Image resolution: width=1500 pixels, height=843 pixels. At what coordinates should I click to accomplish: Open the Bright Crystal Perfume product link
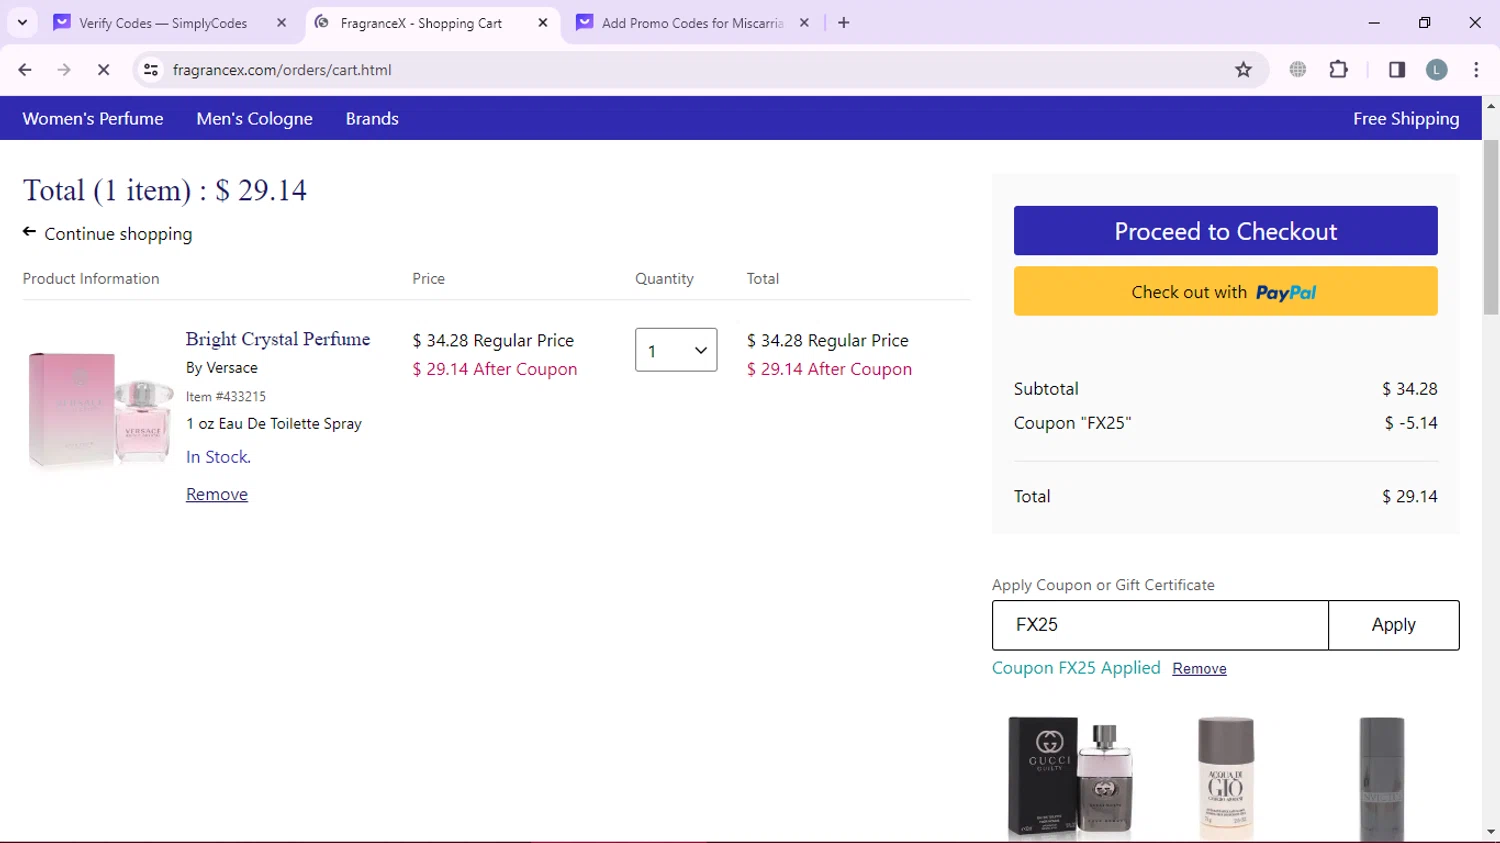coord(278,339)
